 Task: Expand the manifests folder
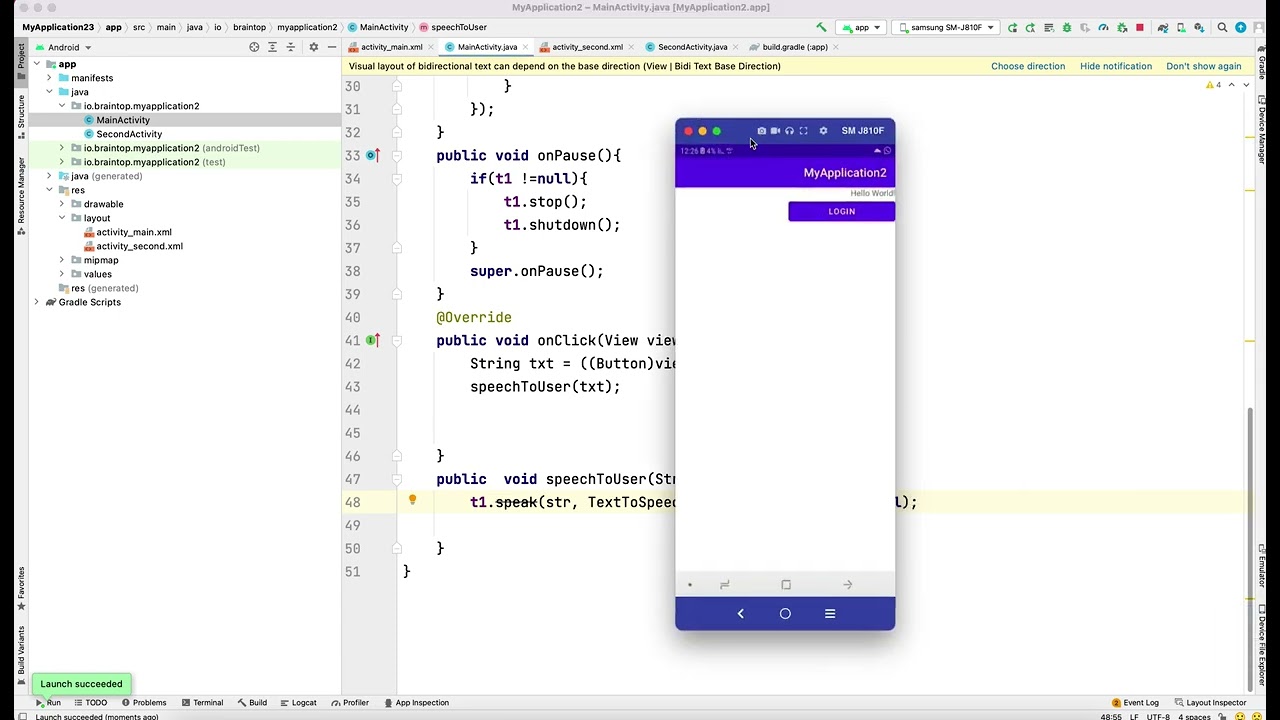[x=49, y=78]
